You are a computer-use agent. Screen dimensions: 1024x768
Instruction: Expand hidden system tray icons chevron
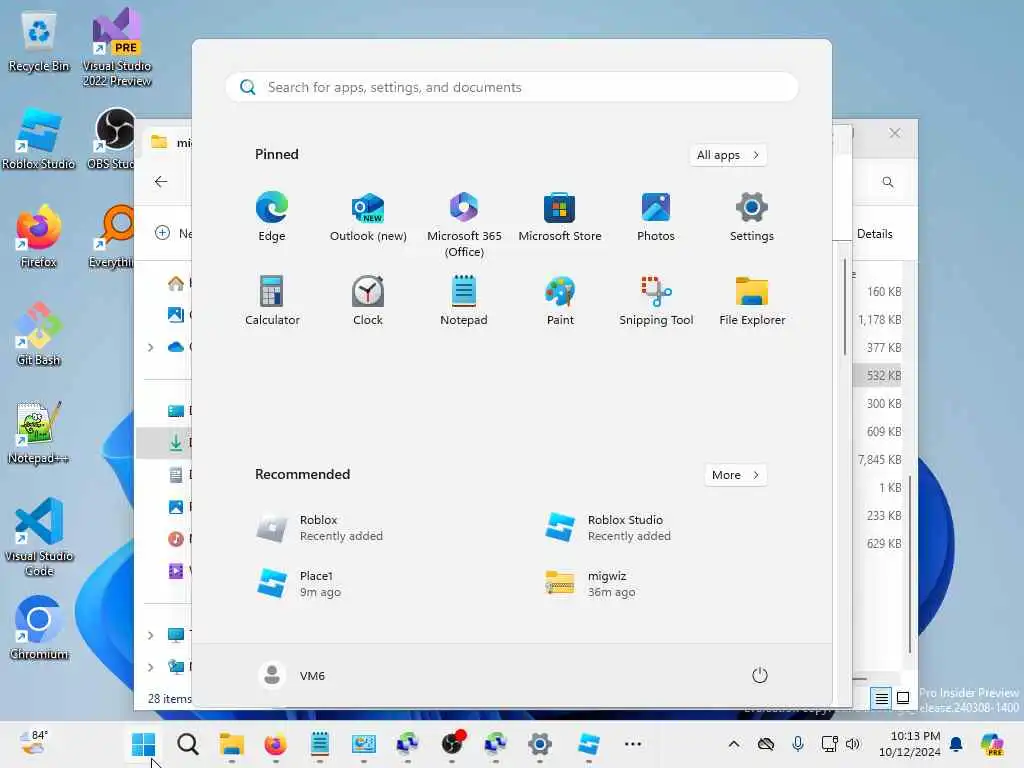point(734,744)
